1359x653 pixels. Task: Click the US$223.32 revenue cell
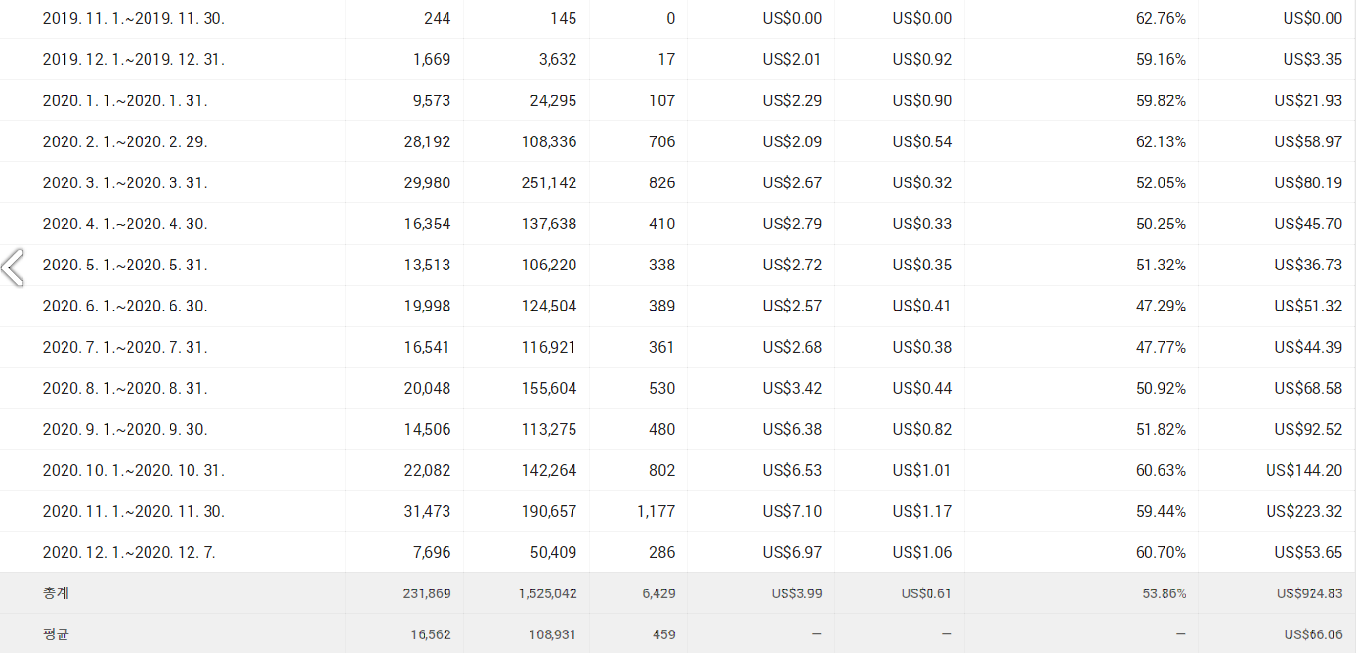(x=1304, y=511)
